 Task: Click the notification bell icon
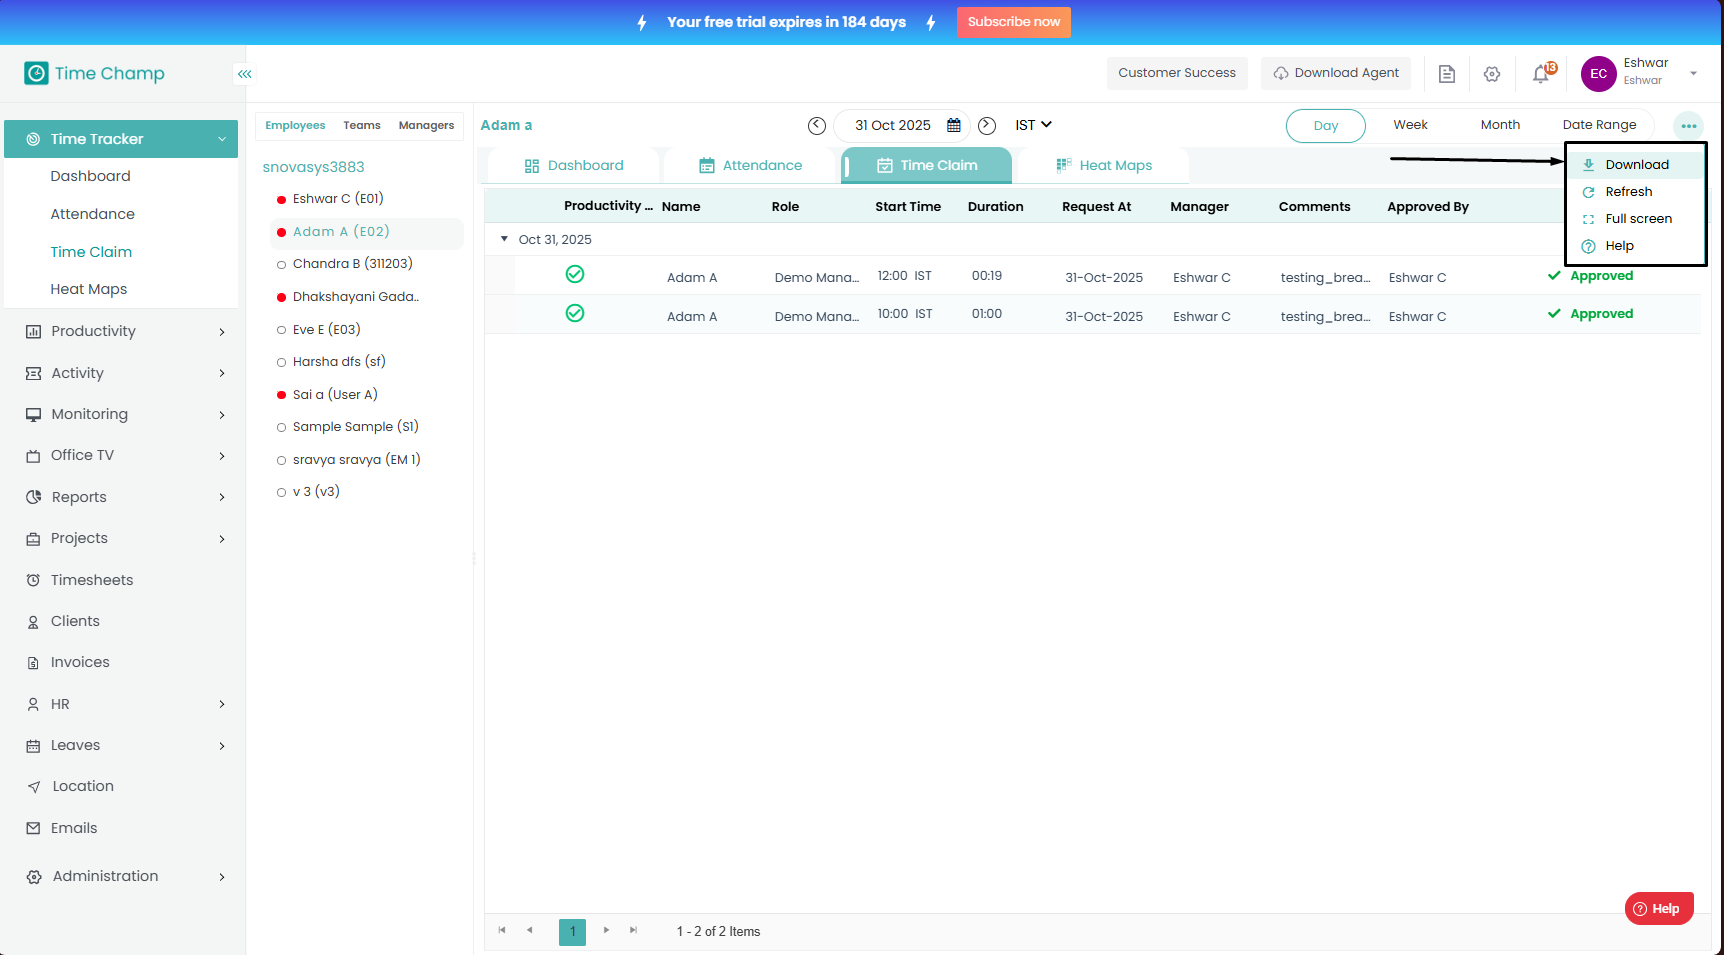coord(1542,74)
